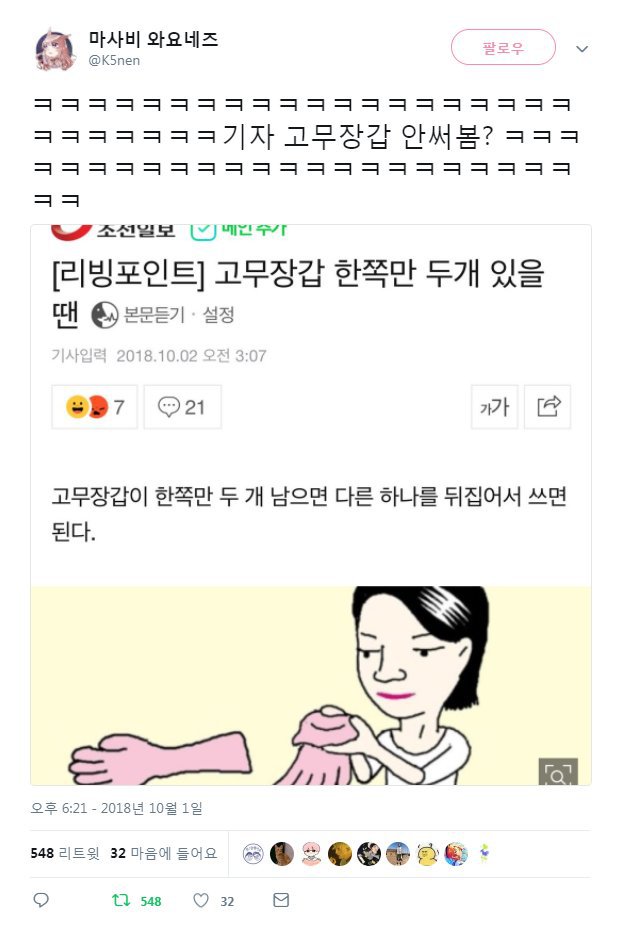This screenshot has width=624, height=930.
Task: Open 마사비 와요네즈 profile avatar
Action: pyautogui.click(x=55, y=50)
